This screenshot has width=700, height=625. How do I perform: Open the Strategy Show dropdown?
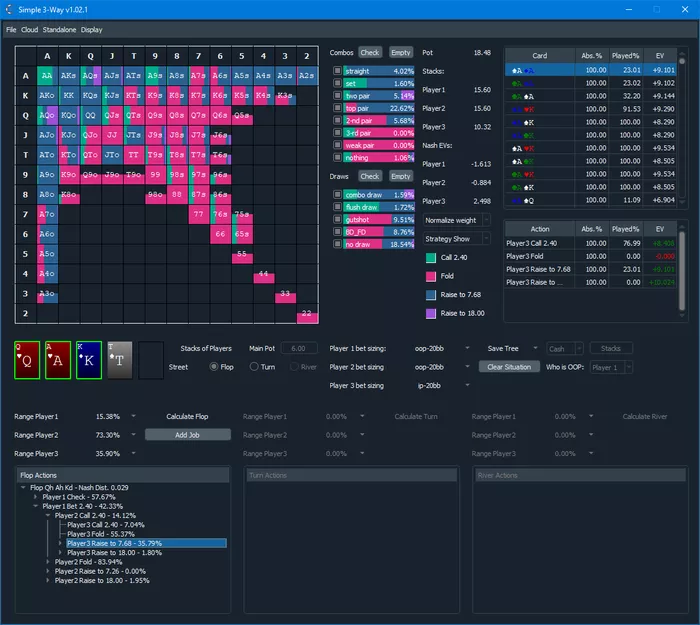[457, 239]
